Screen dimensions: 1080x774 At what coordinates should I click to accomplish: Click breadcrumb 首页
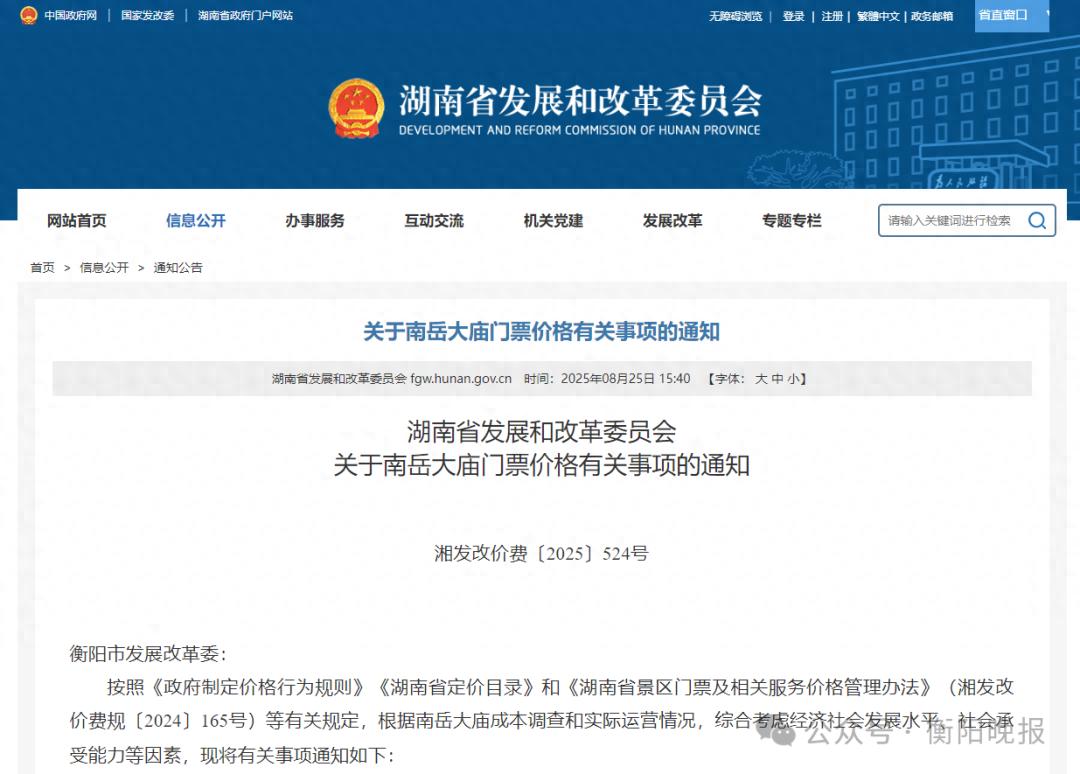click(42, 267)
